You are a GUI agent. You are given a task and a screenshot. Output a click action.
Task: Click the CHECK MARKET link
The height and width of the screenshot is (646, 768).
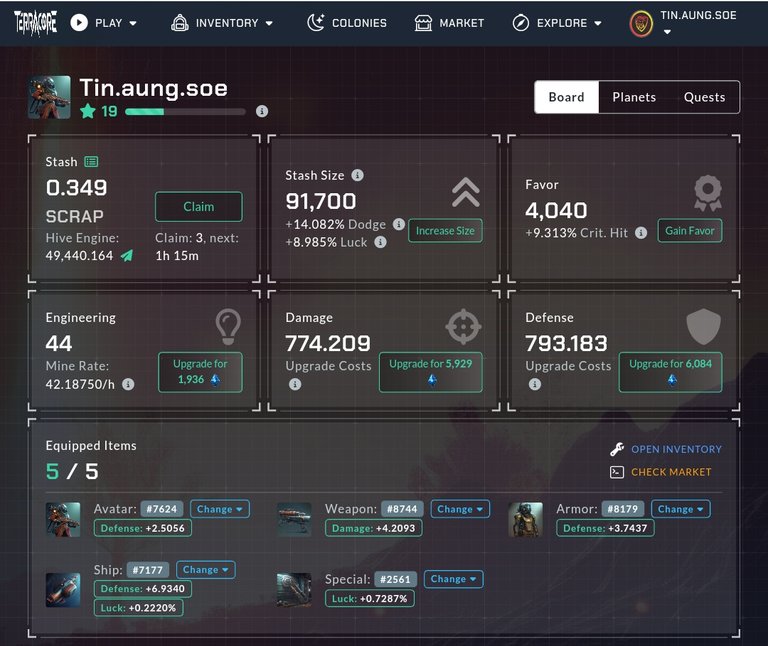[671, 472]
